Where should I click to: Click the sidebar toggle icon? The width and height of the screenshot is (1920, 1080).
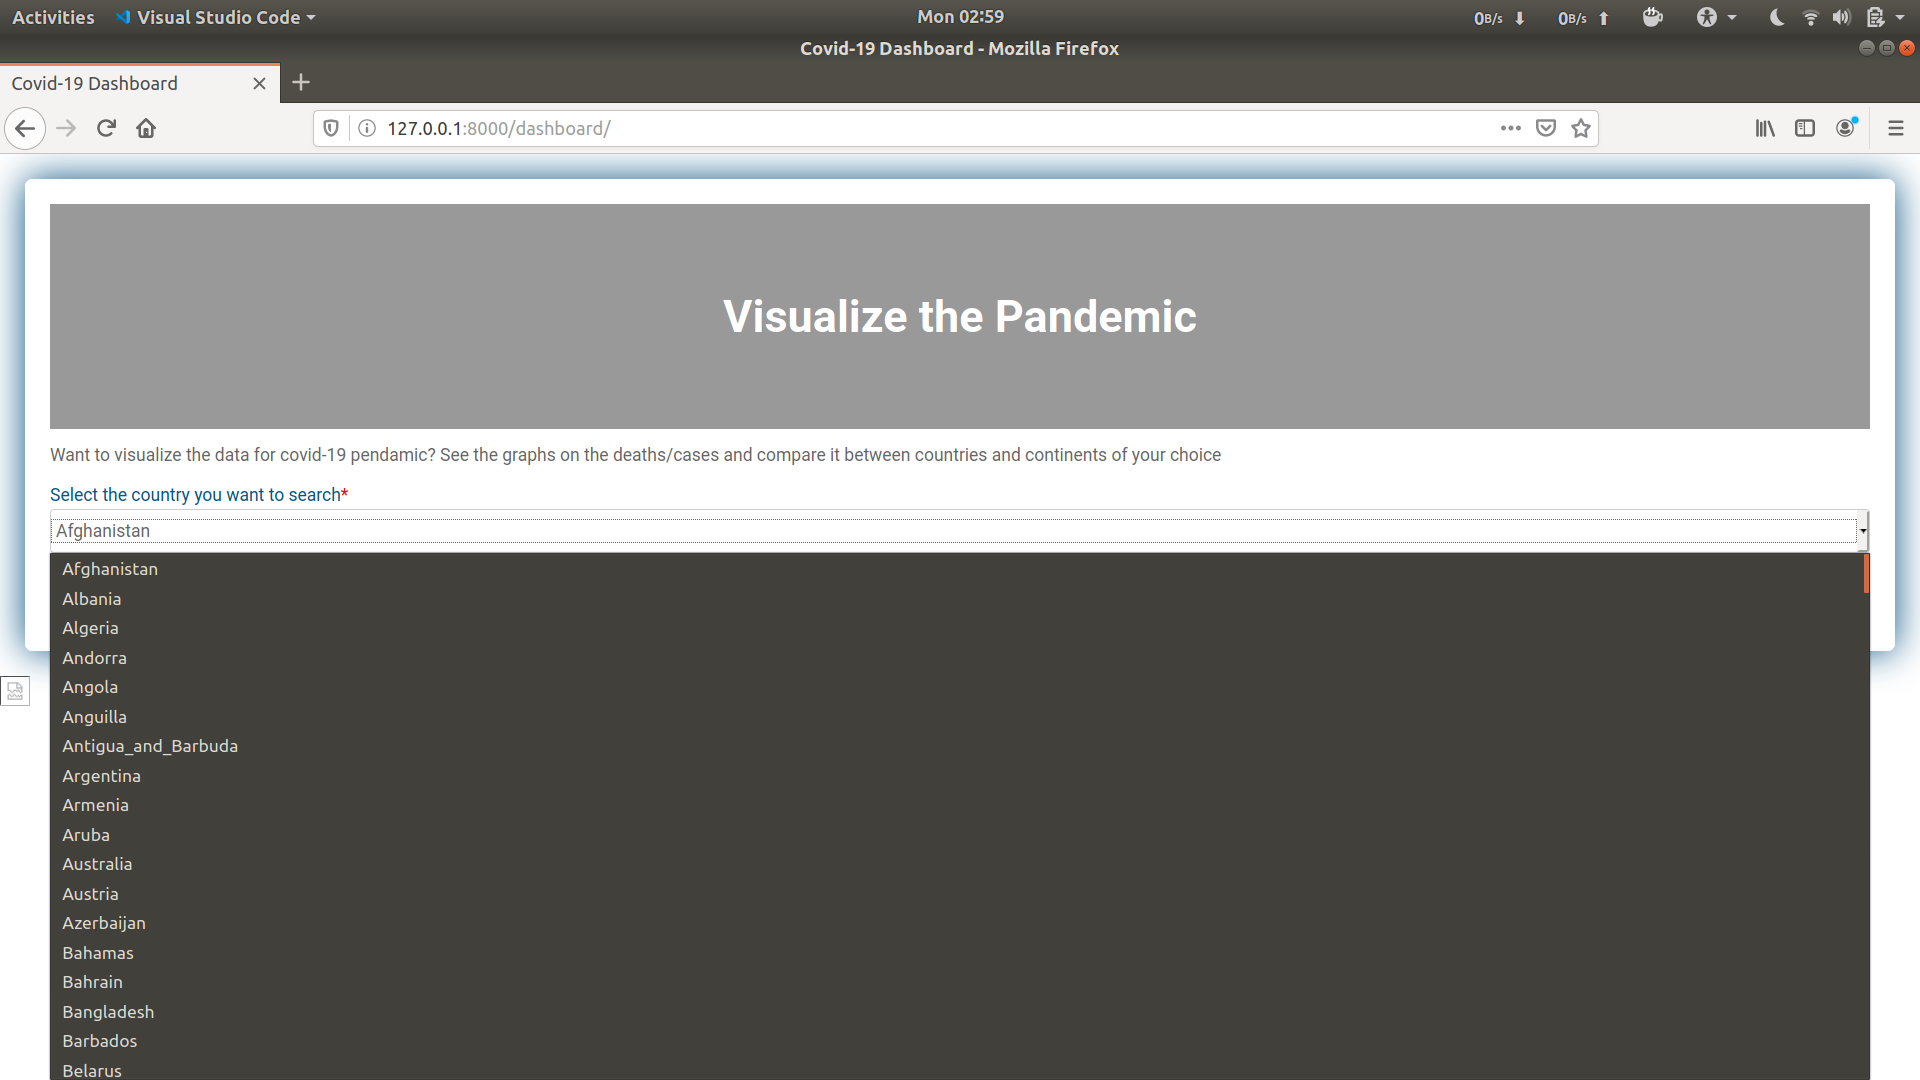(x=1805, y=128)
